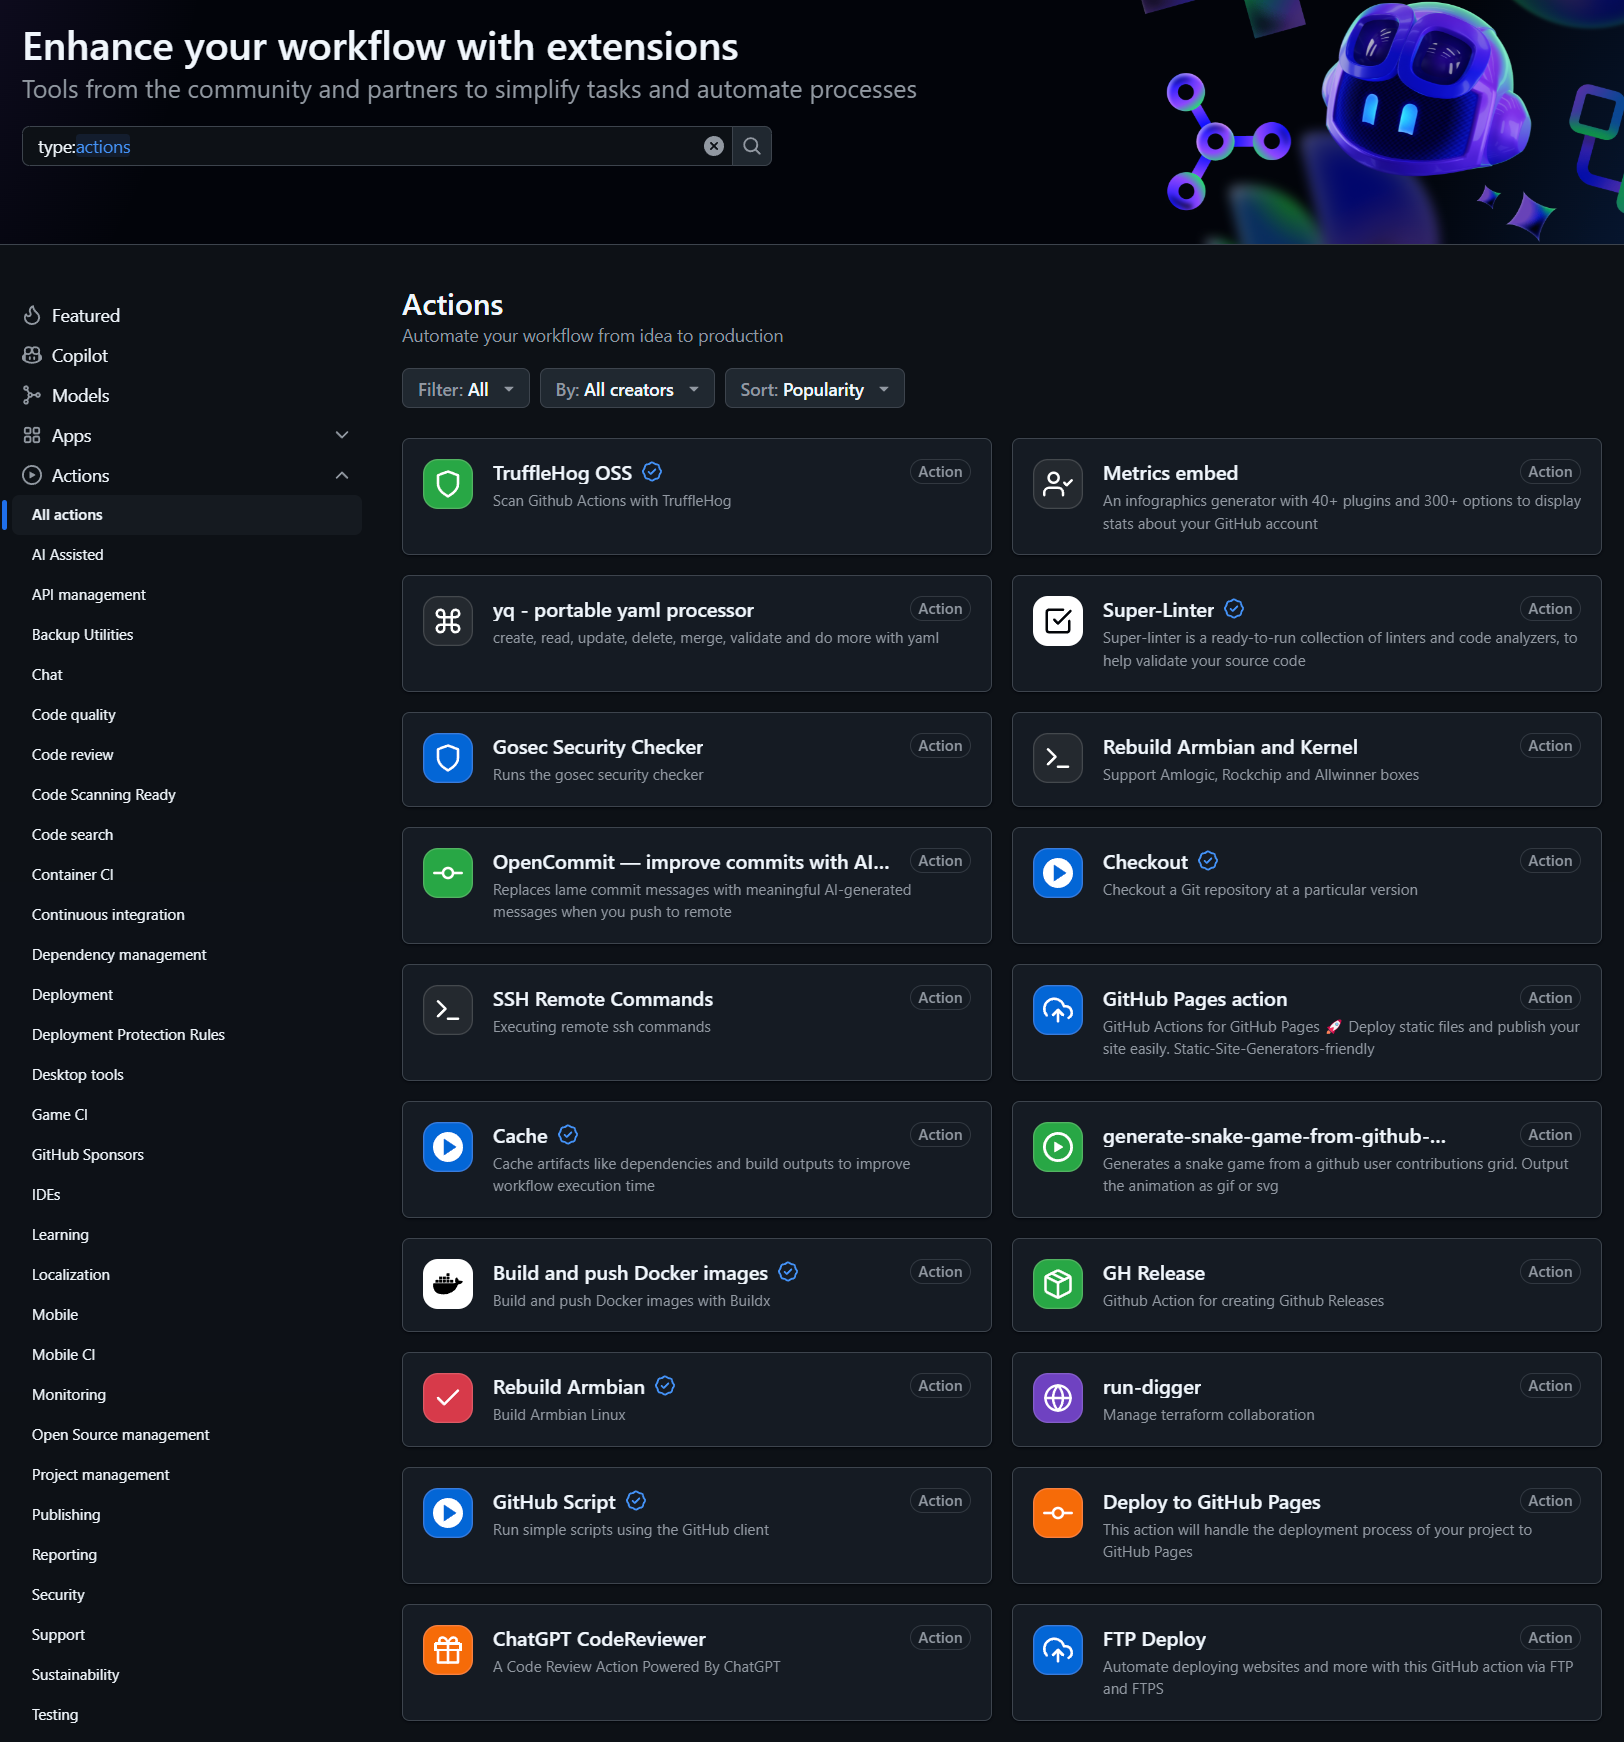Click the Checkout blue play icon
Image resolution: width=1624 pixels, height=1742 pixels.
click(1058, 873)
